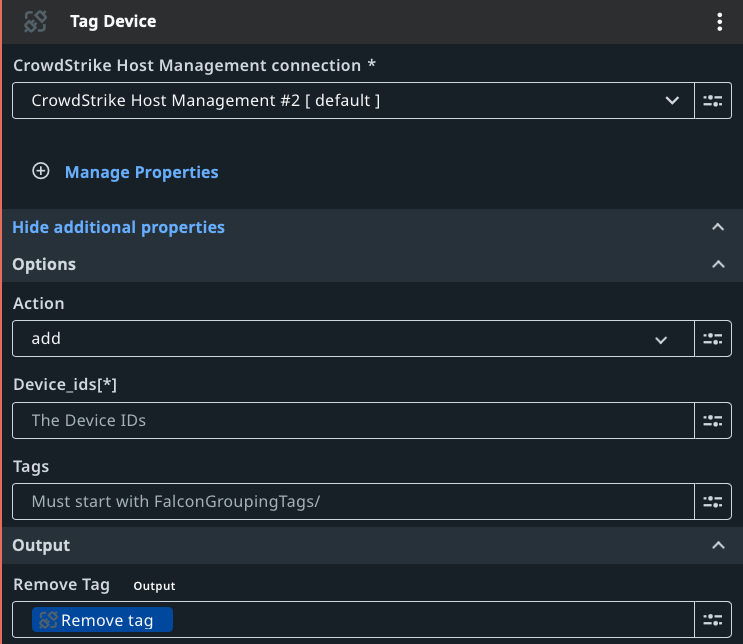
Task: Open options icon beside Remove Tag field
Action: [x=713, y=619]
